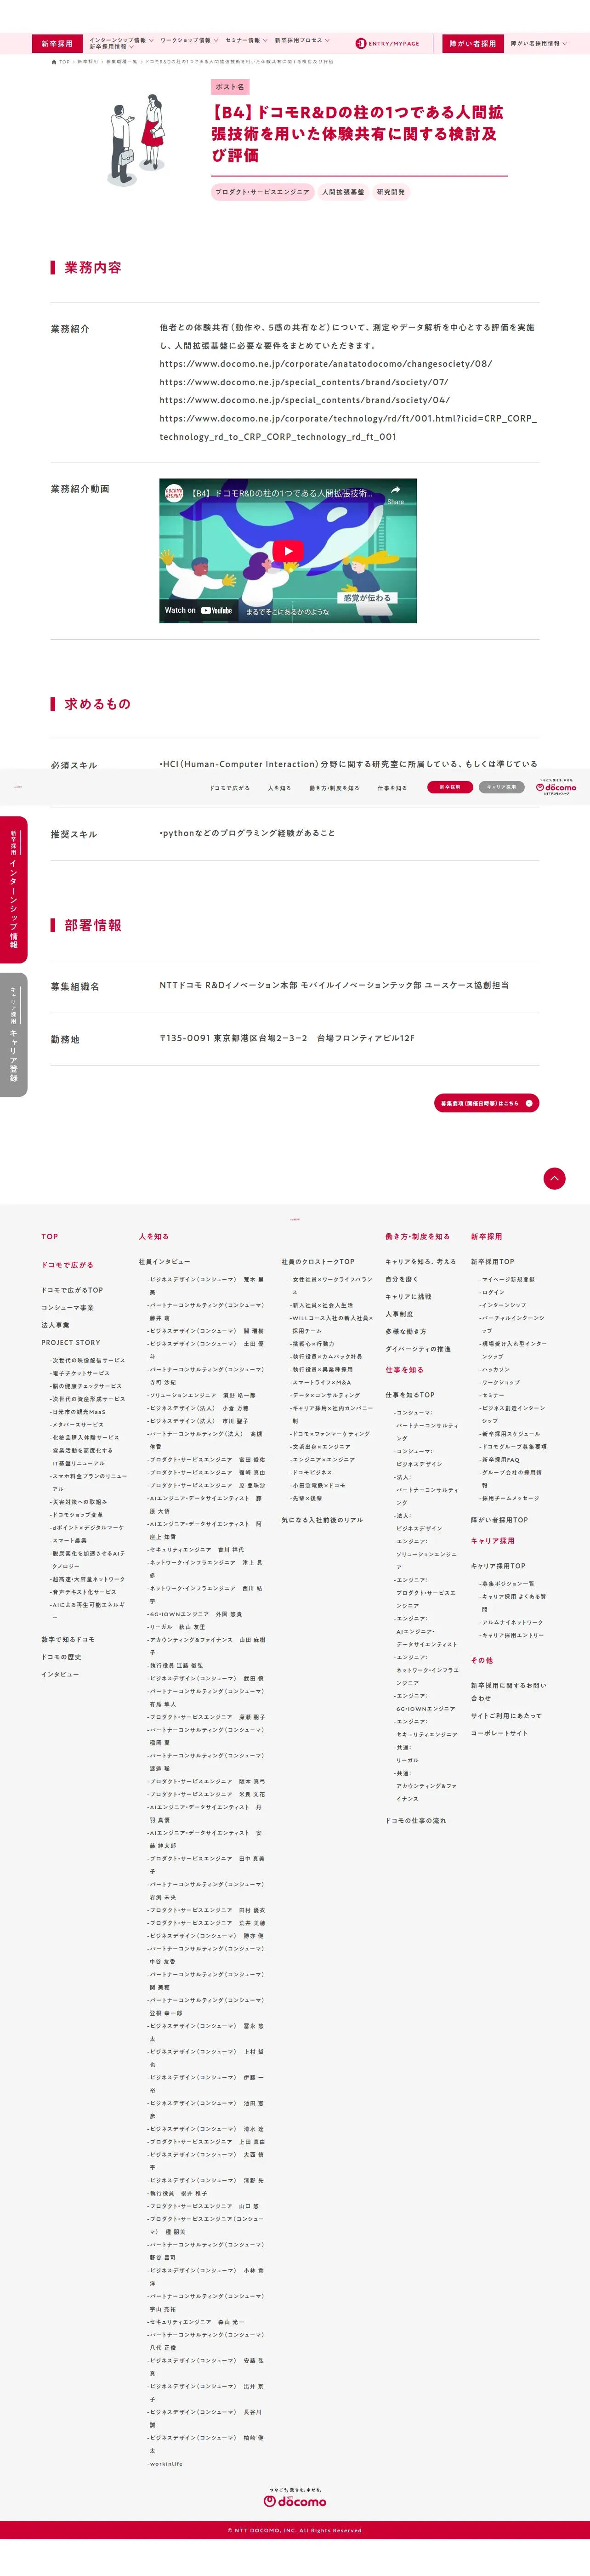The width and height of the screenshot is (590, 2576).
Task: Select the 研究開発 tag
Action: (391, 192)
